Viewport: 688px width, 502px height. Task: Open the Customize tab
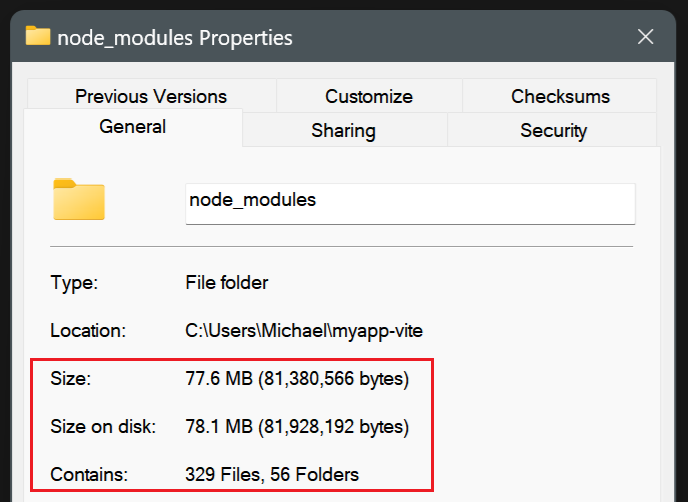pyautogui.click(x=369, y=96)
